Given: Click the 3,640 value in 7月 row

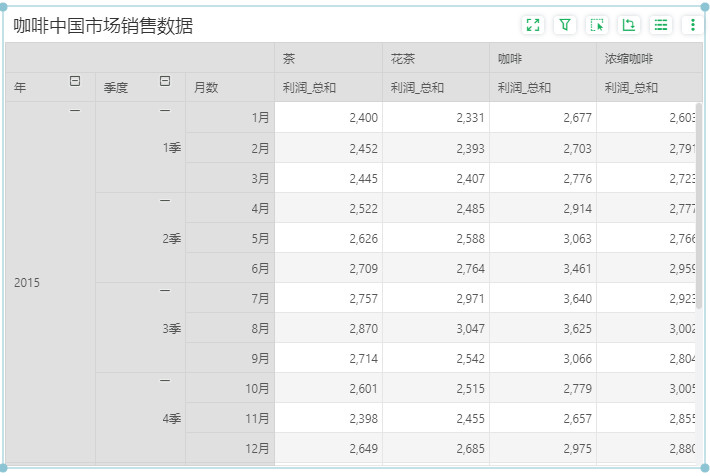Looking at the screenshot, I should (x=577, y=298).
